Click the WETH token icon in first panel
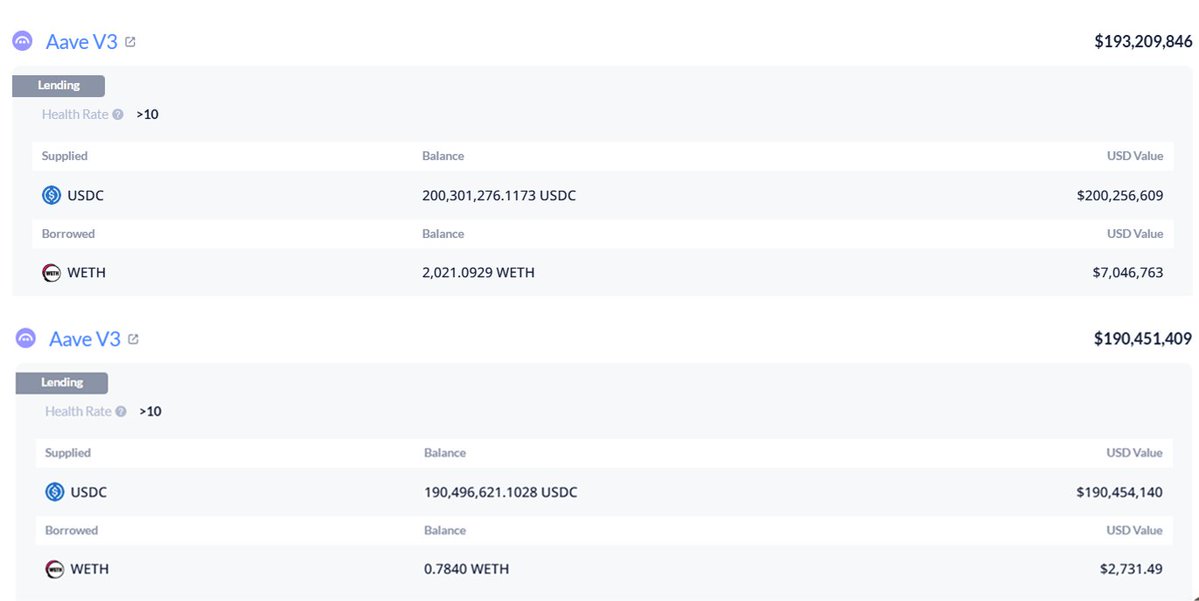The width and height of the screenshot is (1199, 601). [x=52, y=273]
